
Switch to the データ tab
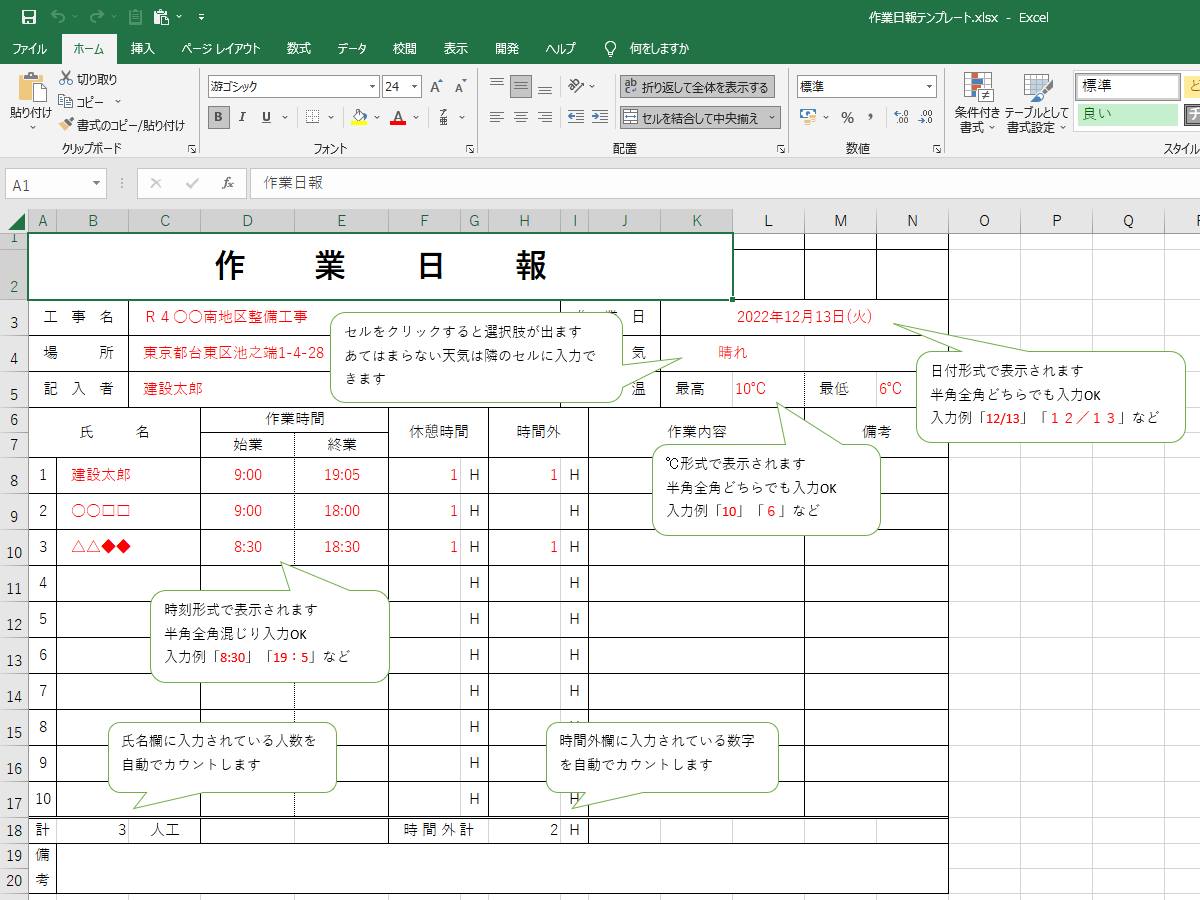351,48
